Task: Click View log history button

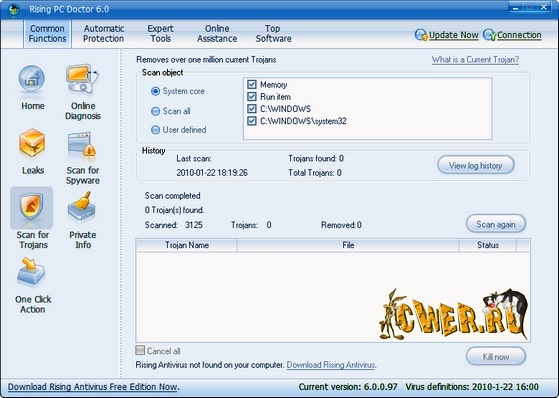Action: 476,165
